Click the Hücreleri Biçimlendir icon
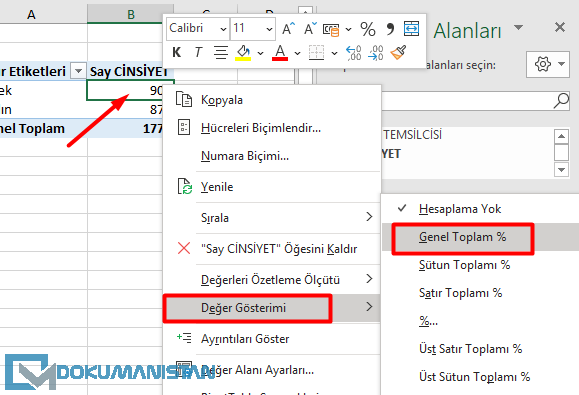This screenshot has height=395, width=579. click(184, 127)
